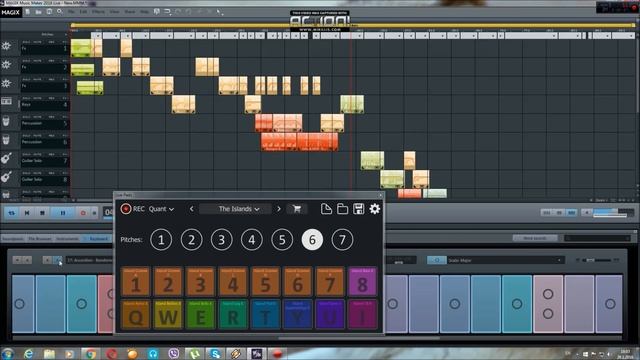
Task: Switch to the Instruments tab
Action: click(68, 239)
